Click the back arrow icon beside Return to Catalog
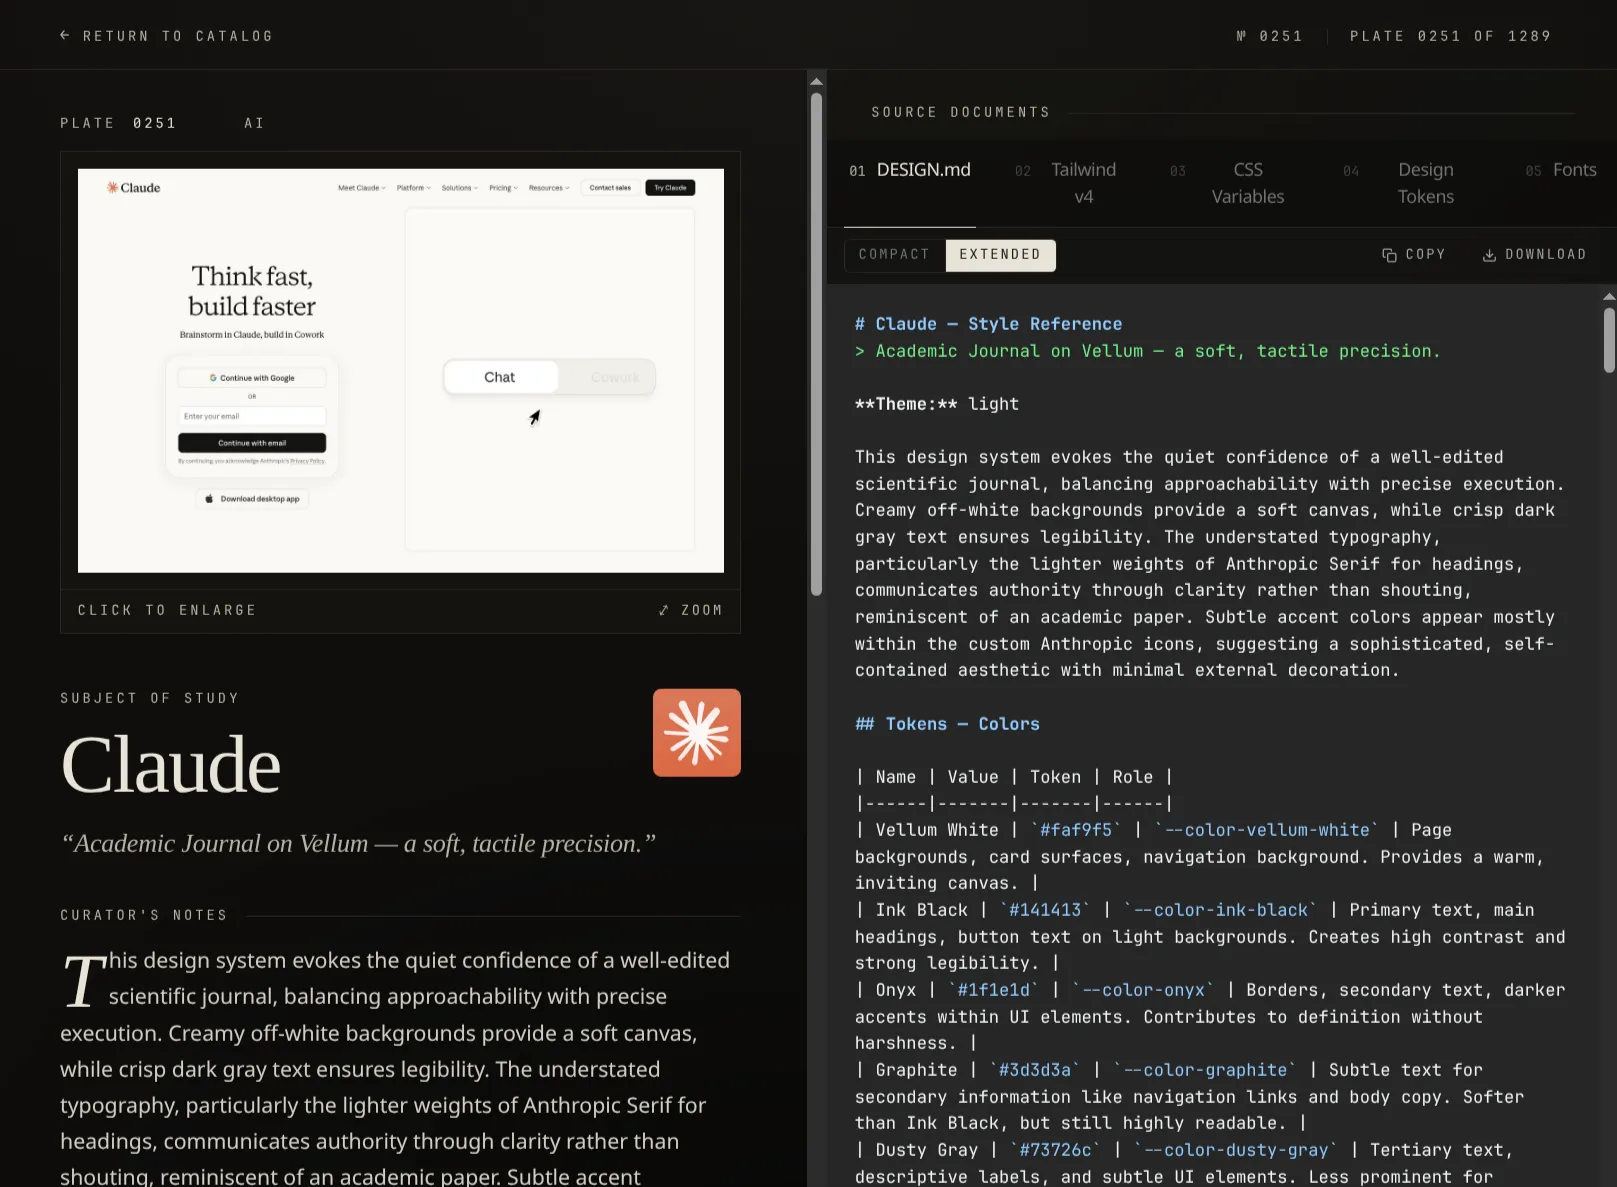1617x1187 pixels. click(x=65, y=36)
